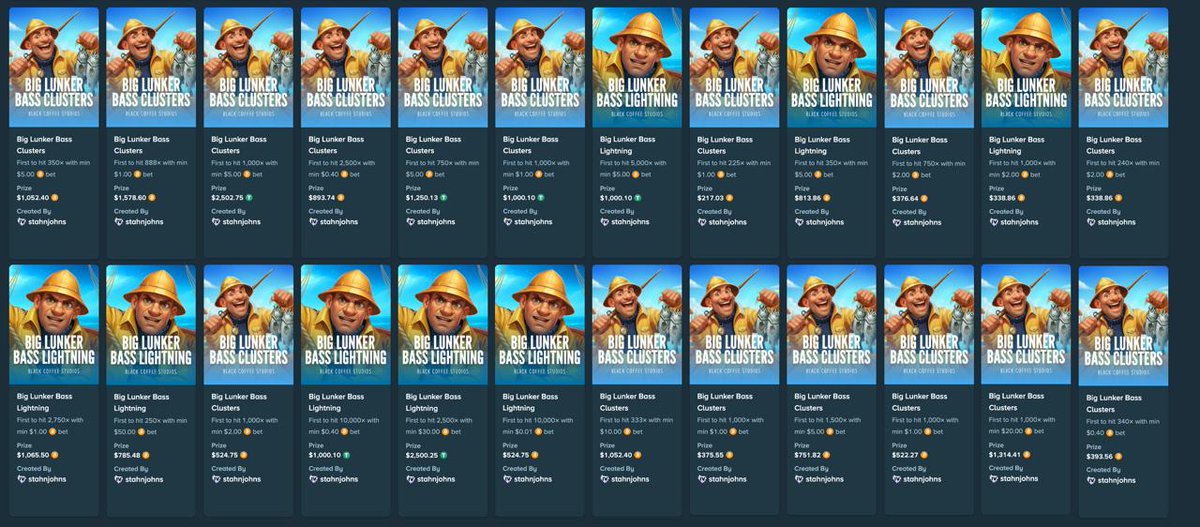Select the "$217.03" prize amount

tap(710, 197)
